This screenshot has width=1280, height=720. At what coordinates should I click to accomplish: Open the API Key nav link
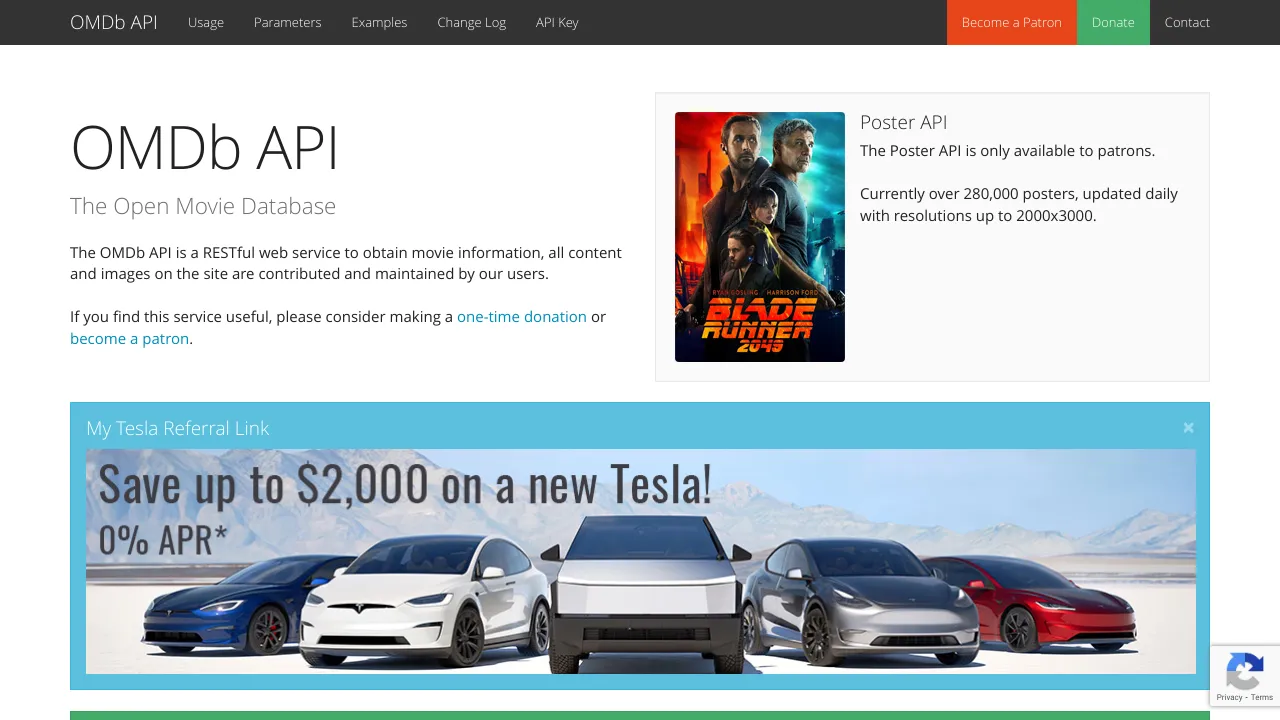pyautogui.click(x=557, y=22)
